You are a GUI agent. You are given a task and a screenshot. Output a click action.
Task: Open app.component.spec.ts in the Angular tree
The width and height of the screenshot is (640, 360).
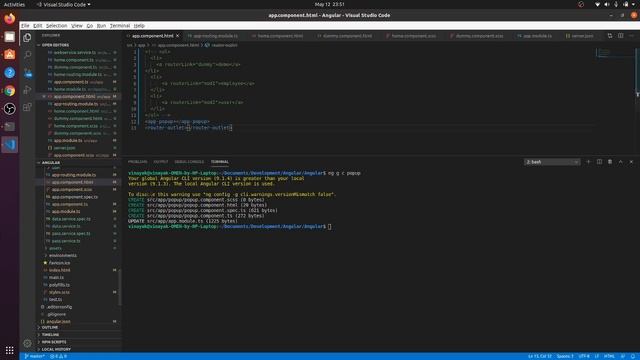coord(75,197)
